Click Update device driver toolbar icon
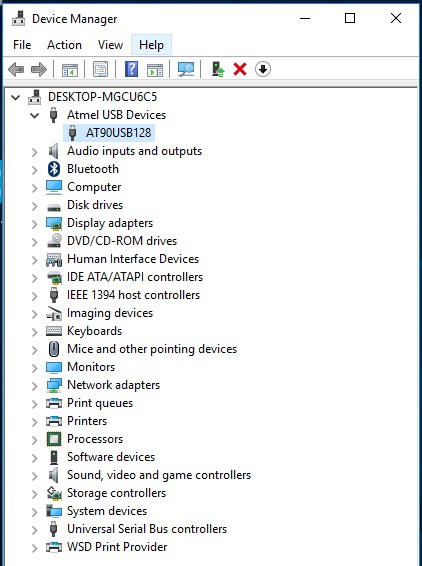 tap(218, 69)
